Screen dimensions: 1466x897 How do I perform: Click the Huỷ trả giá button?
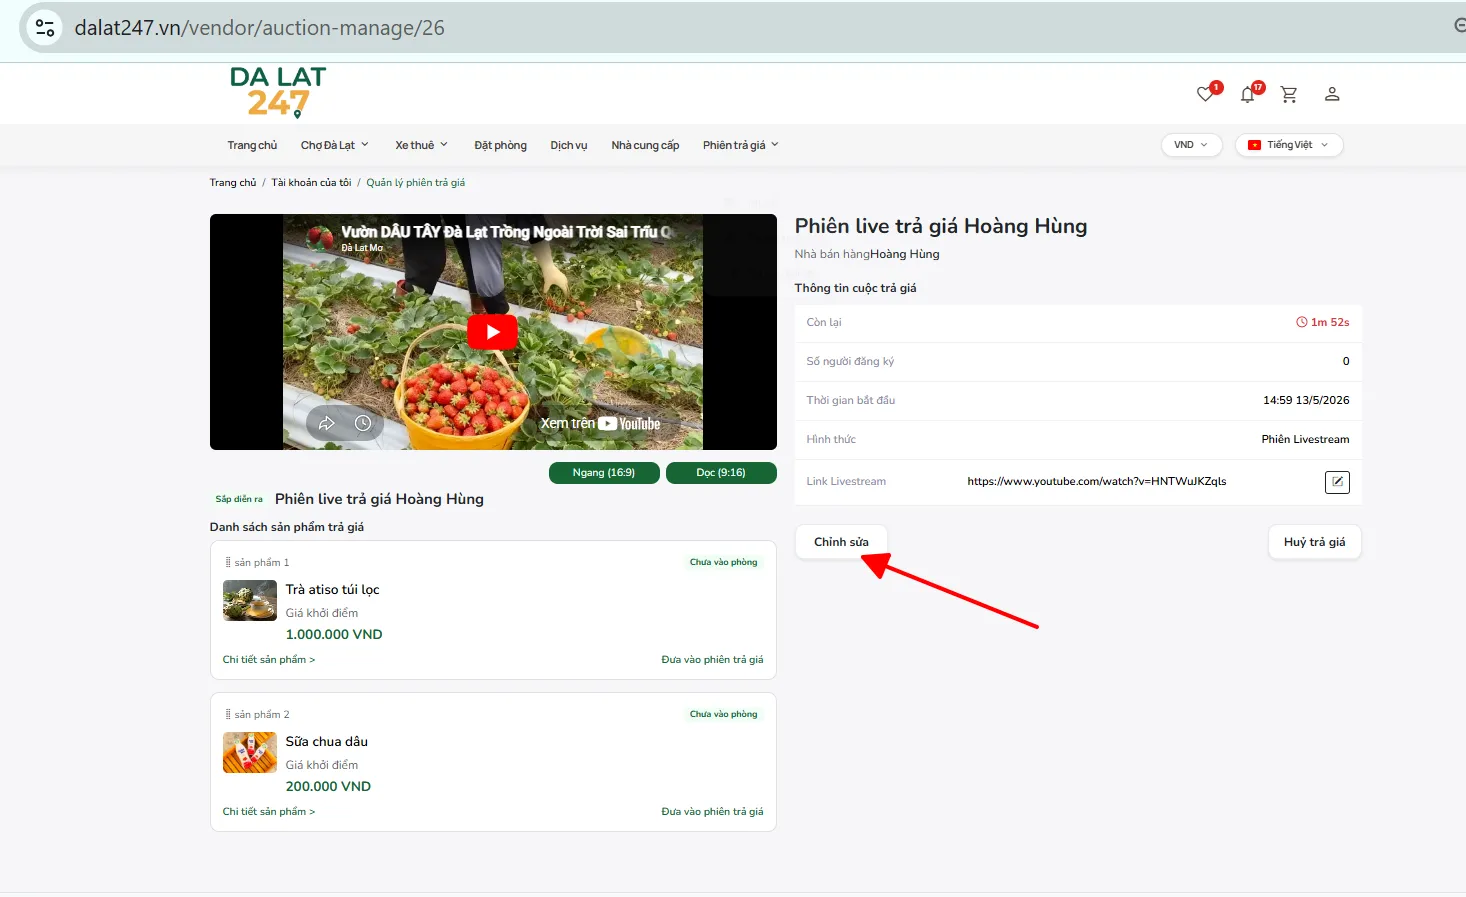tap(1314, 542)
